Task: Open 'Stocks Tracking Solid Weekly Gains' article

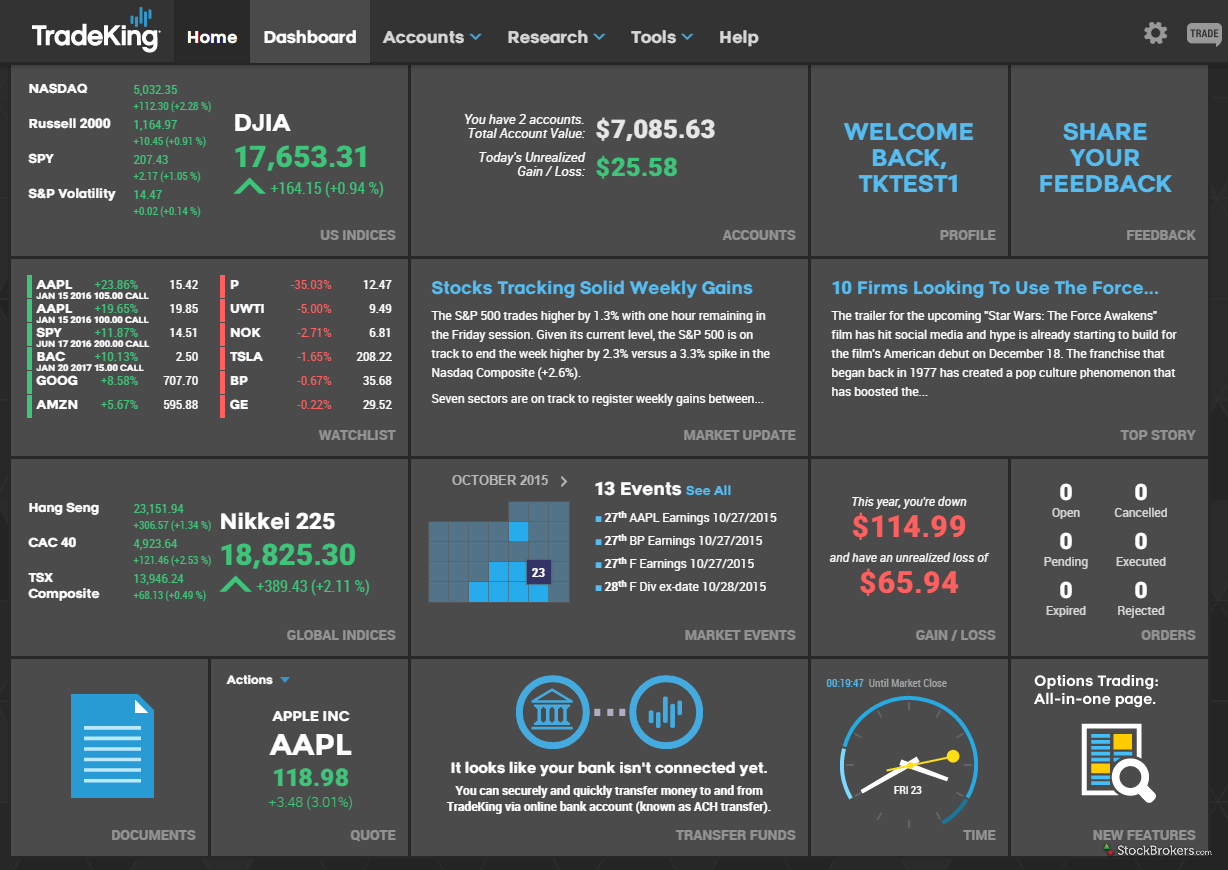Action: (x=592, y=288)
